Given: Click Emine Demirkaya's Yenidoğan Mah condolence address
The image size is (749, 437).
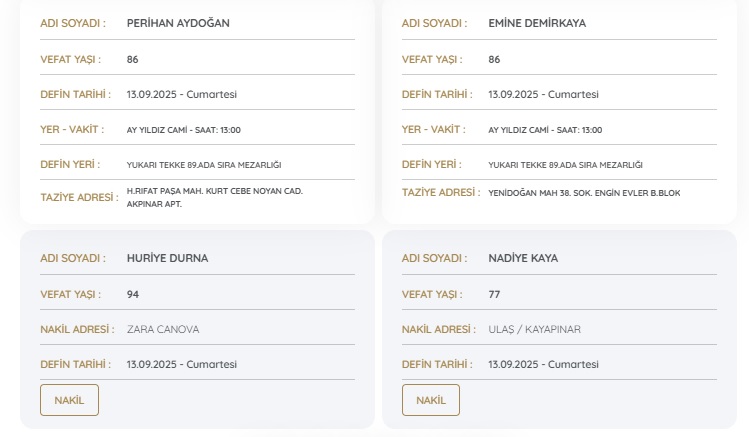Looking at the screenshot, I should [583, 193].
